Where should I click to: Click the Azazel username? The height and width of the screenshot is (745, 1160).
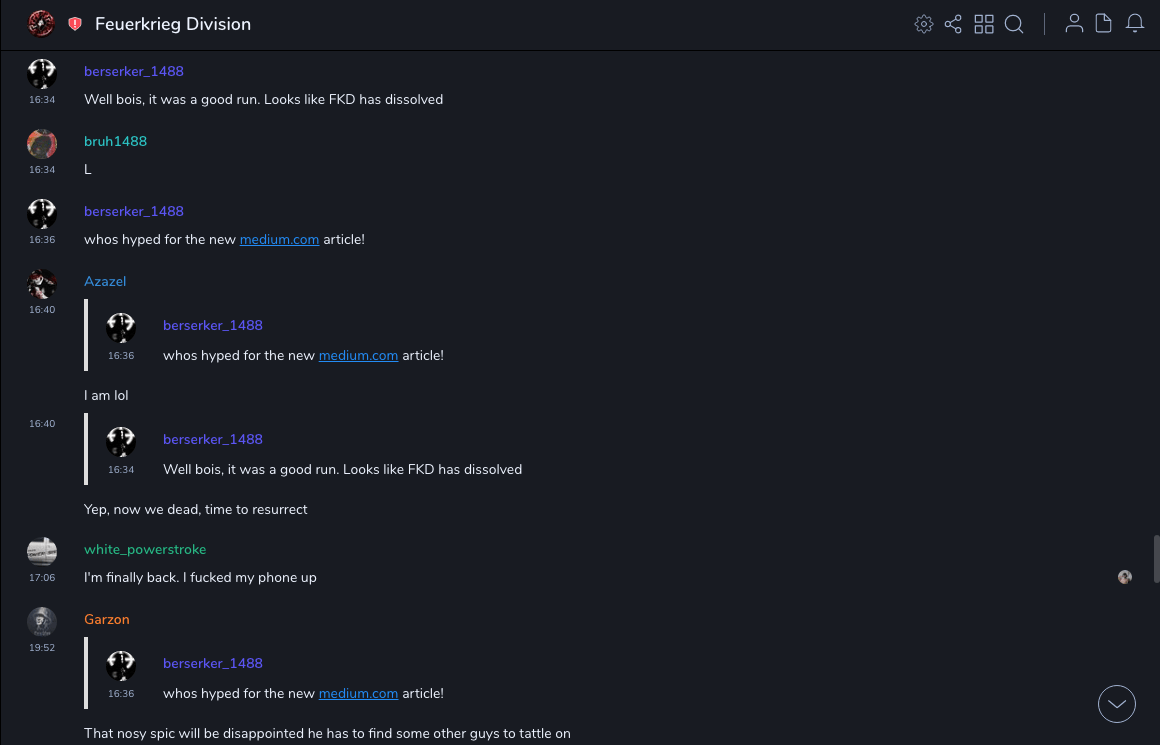pyautogui.click(x=105, y=282)
